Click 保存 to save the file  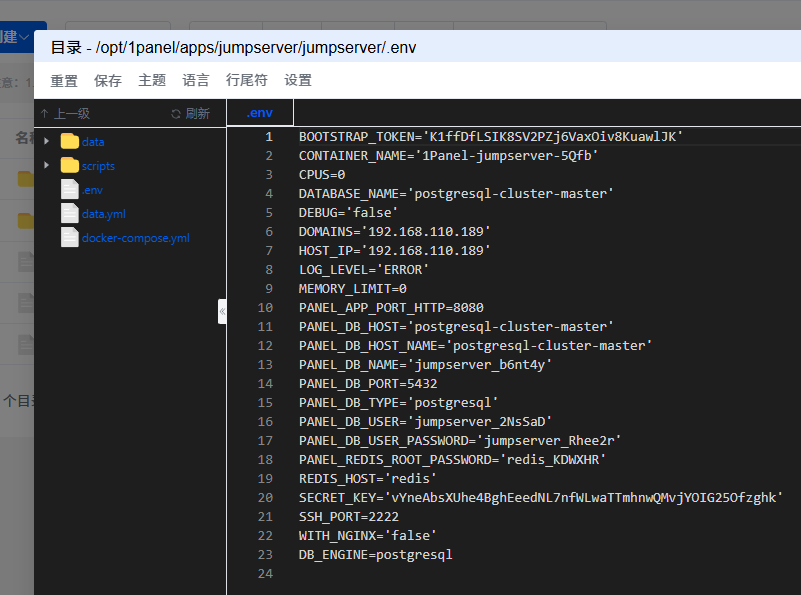(108, 81)
